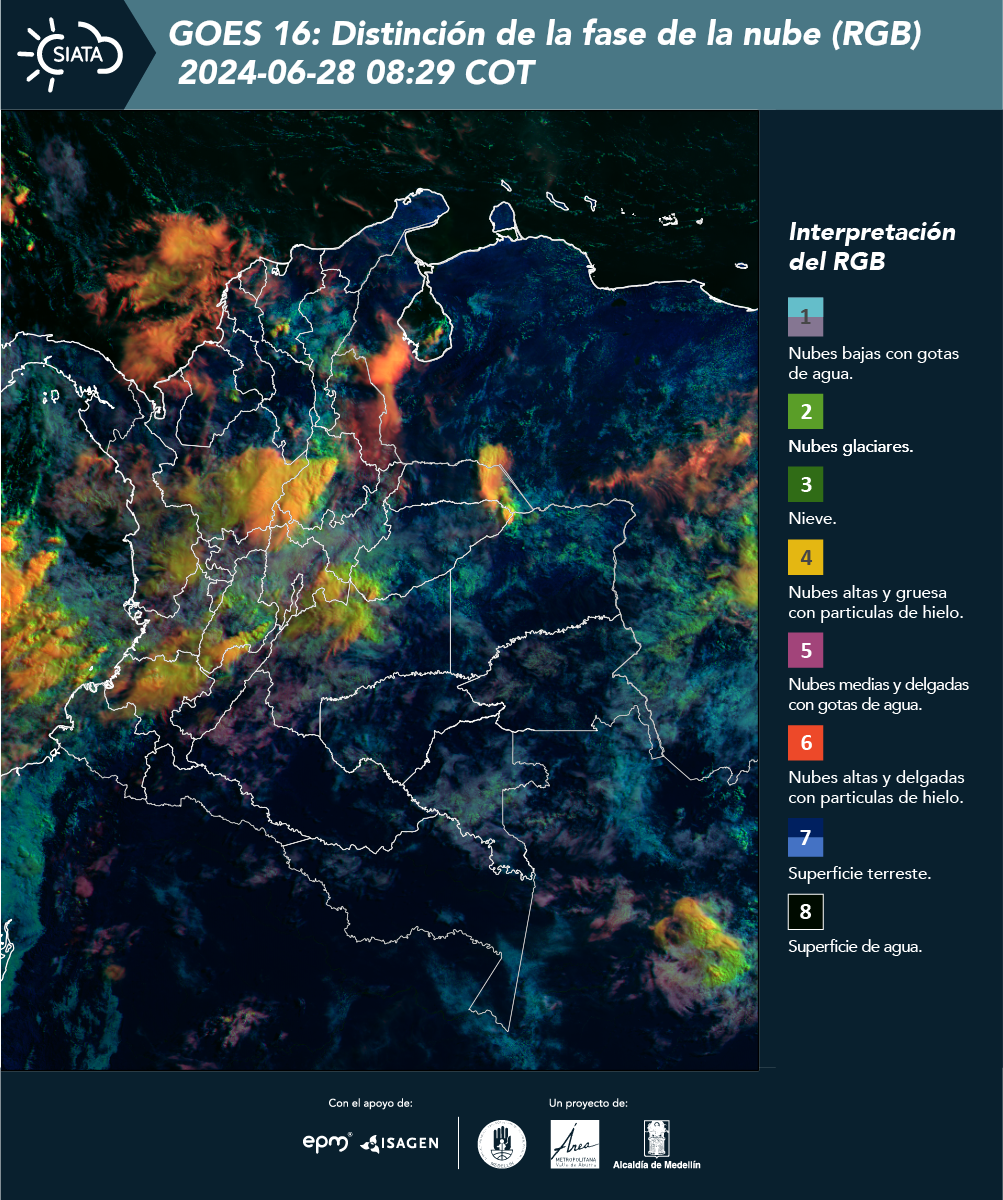The height and width of the screenshot is (1200, 1003).
Task: Click the 'Interpretación del RGB' heading
Action: pyautogui.click(x=872, y=246)
